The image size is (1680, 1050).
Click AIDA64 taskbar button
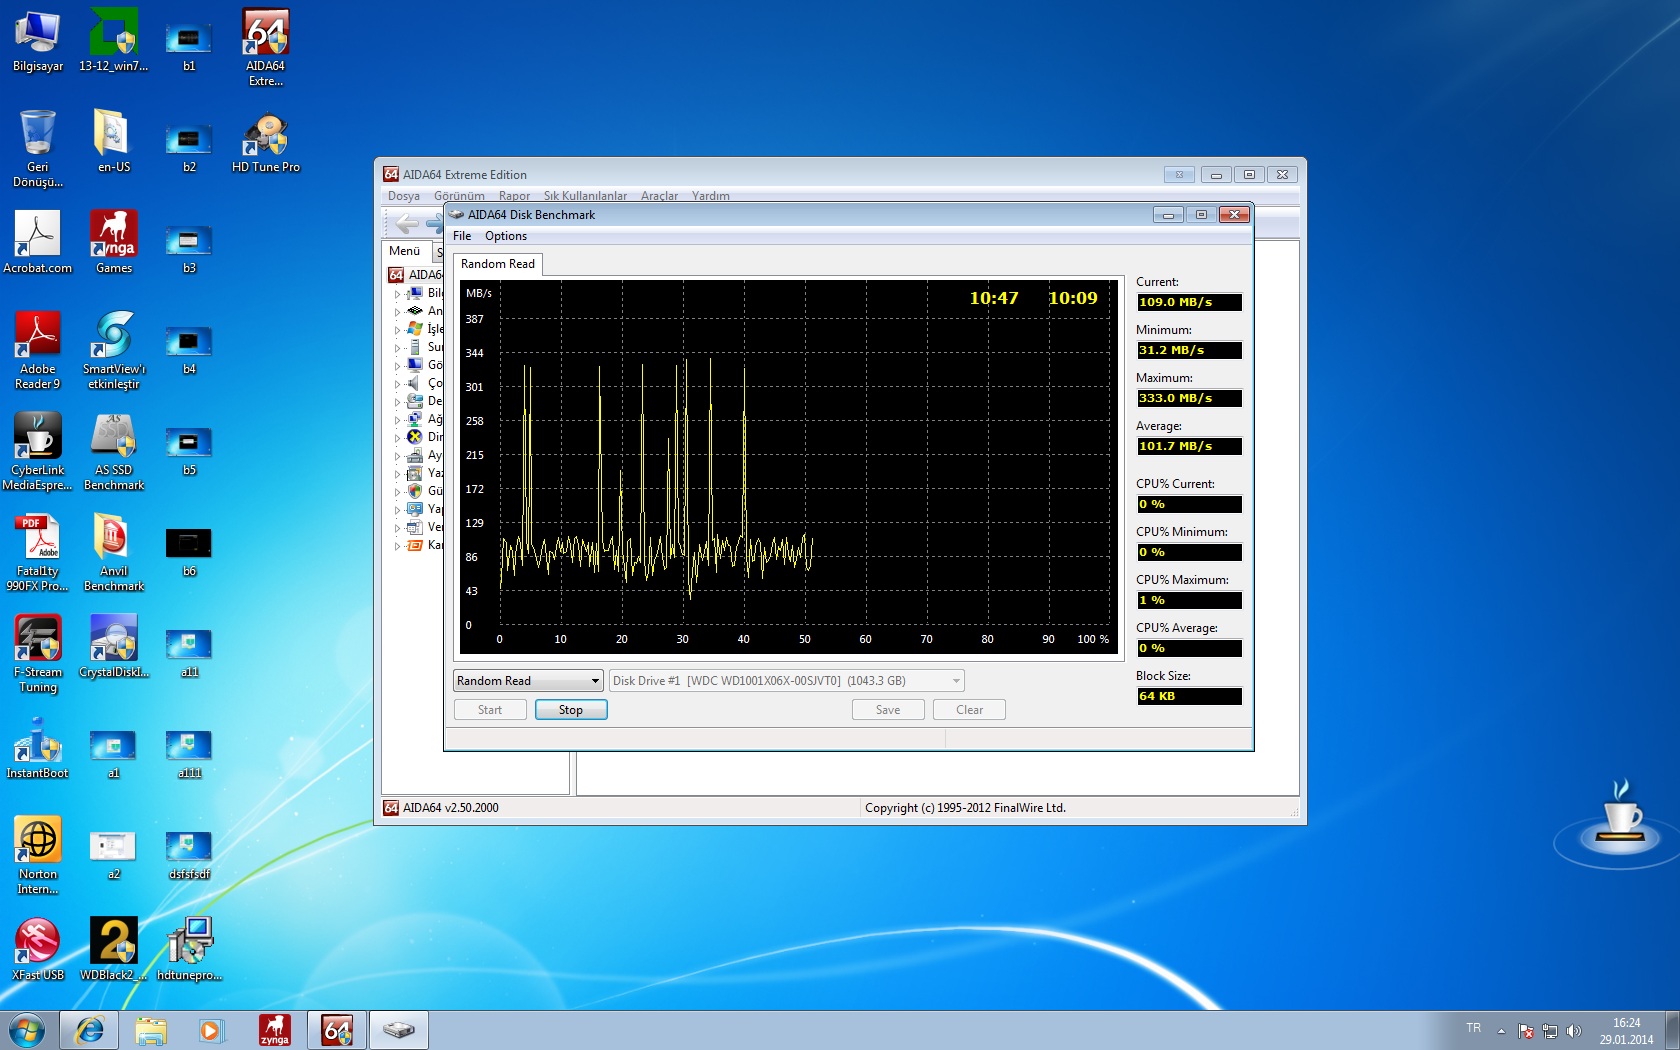coord(337,1030)
